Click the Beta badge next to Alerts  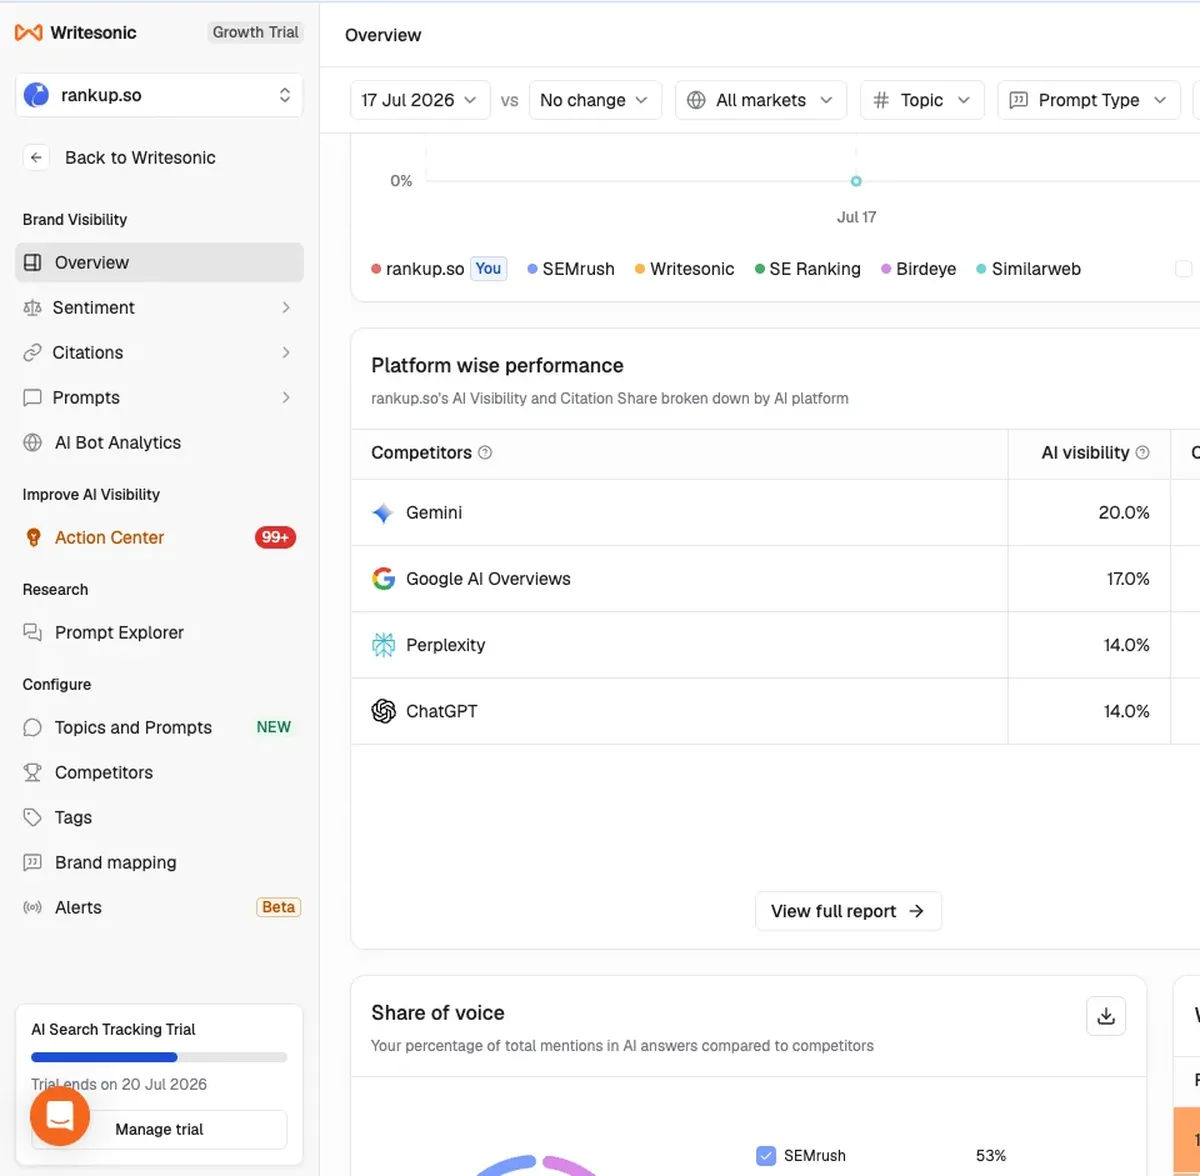pos(278,908)
